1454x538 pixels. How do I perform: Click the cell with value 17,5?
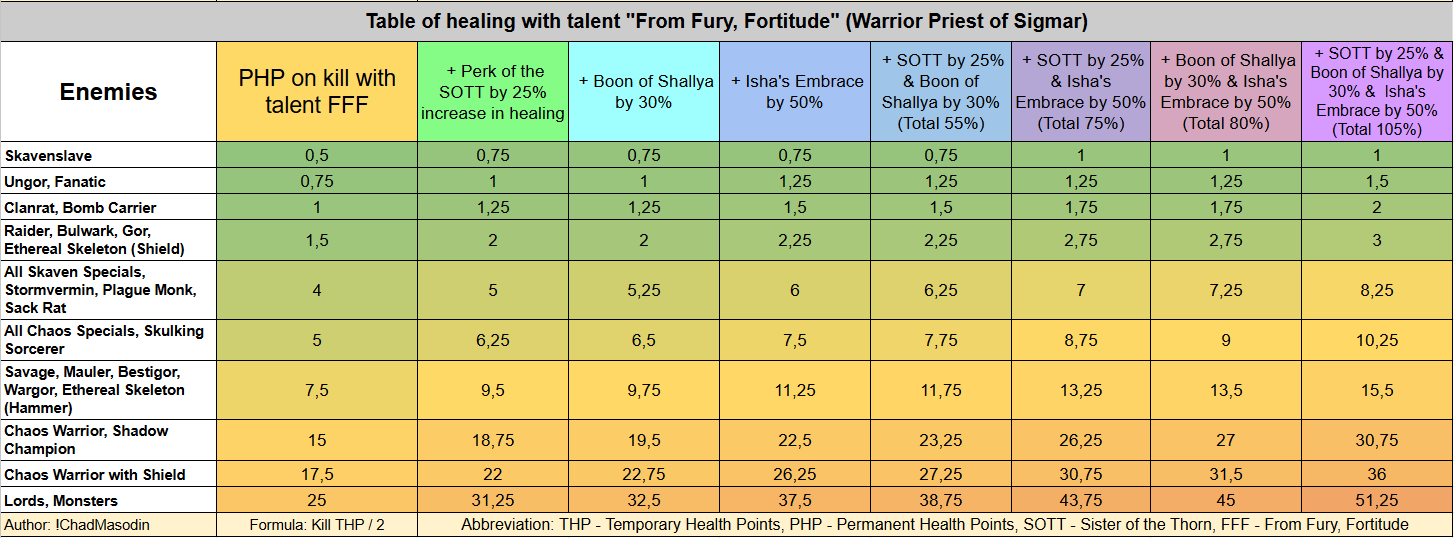(x=317, y=475)
